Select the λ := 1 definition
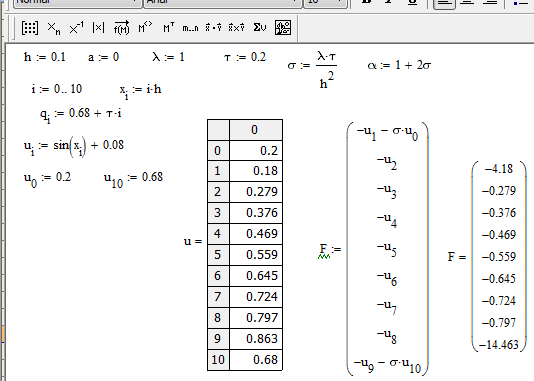The height and width of the screenshot is (381, 534). pyautogui.click(x=168, y=57)
